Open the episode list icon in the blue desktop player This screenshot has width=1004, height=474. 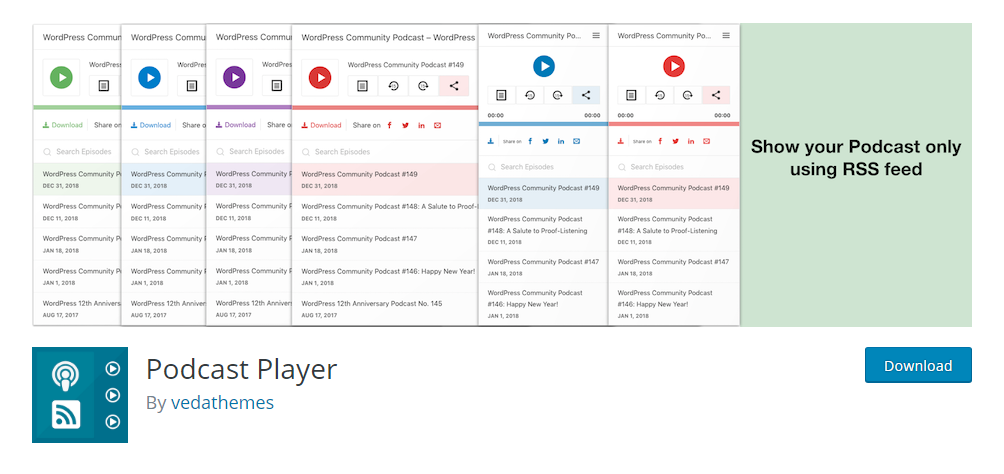tap(191, 86)
